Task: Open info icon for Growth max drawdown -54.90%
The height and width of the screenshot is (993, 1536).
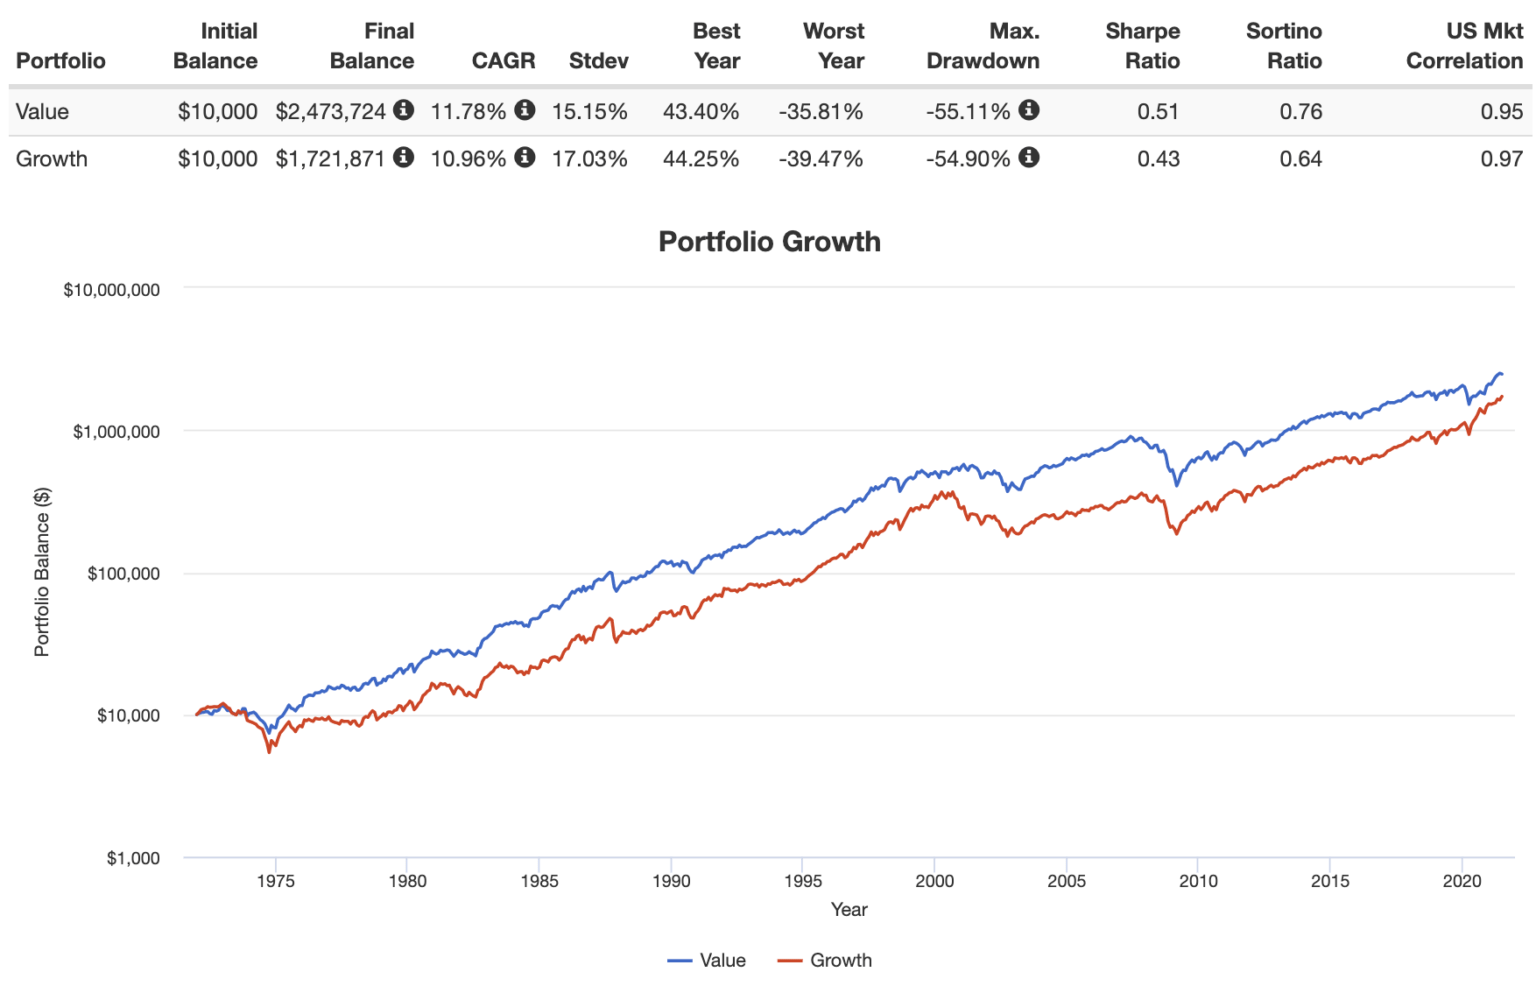Action: tap(1029, 157)
